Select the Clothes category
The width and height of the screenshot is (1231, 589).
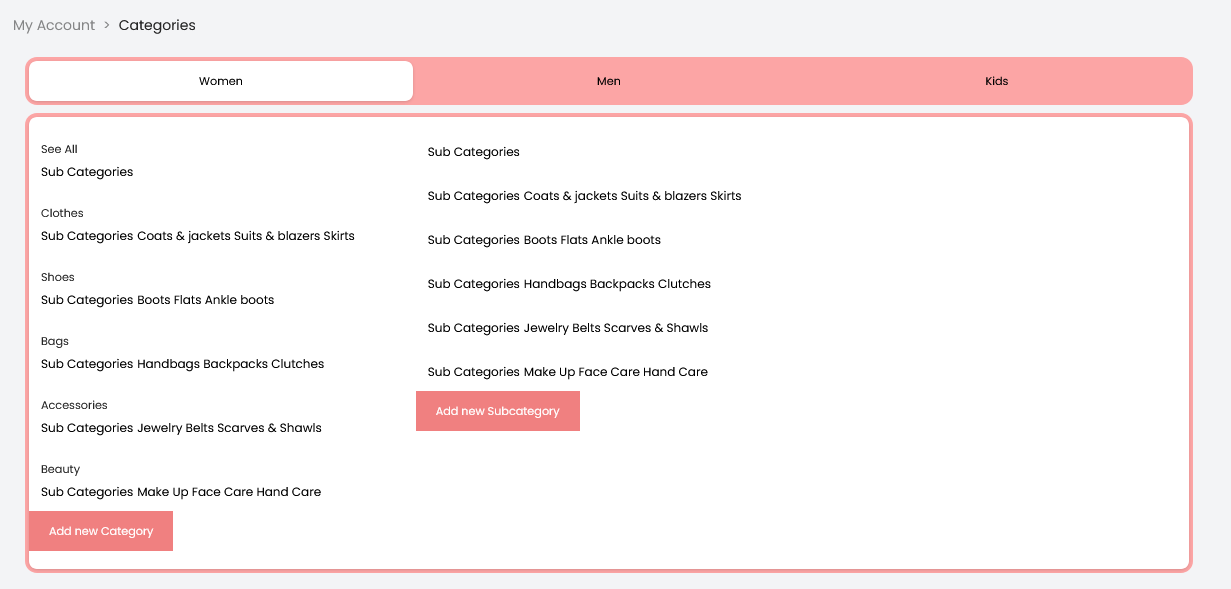[x=62, y=213]
